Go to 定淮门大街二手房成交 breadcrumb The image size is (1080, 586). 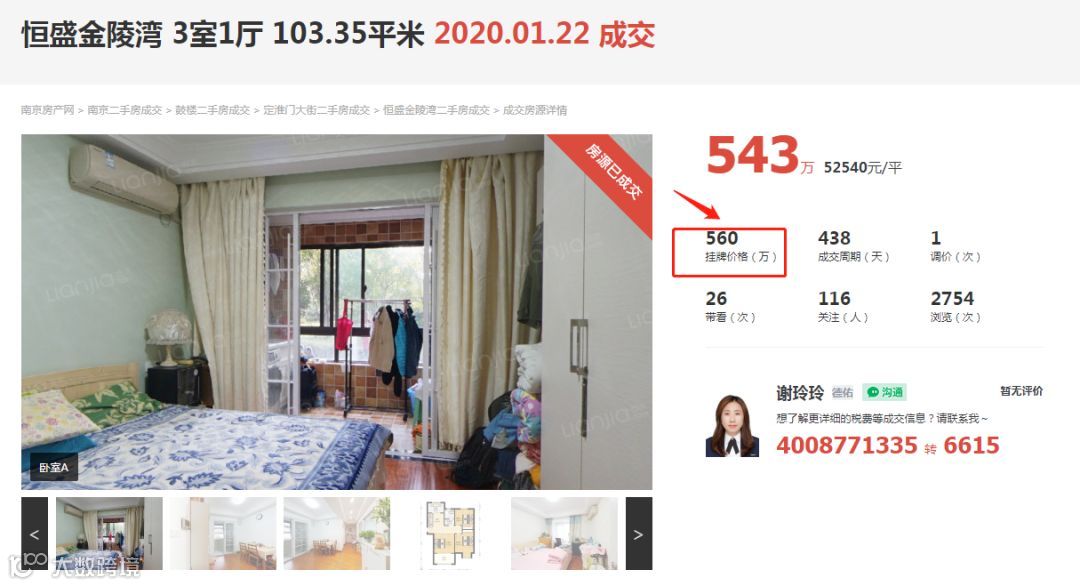316,110
